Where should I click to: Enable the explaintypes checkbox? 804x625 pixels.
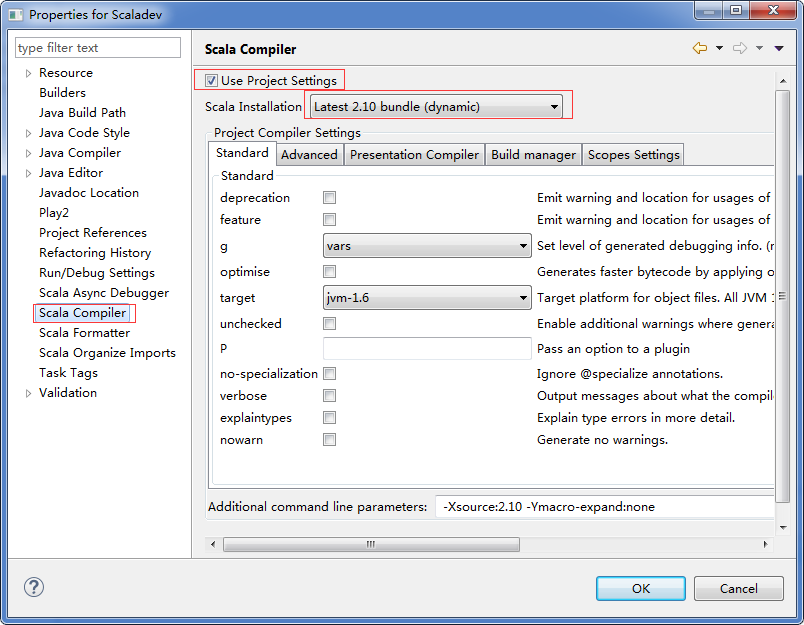[x=329, y=417]
